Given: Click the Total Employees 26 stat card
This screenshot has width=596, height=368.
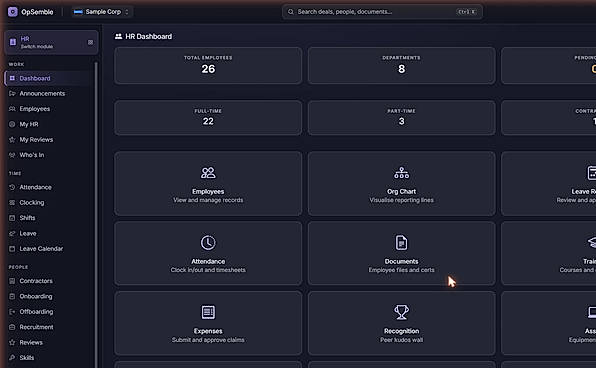Looking at the screenshot, I should pos(208,65).
